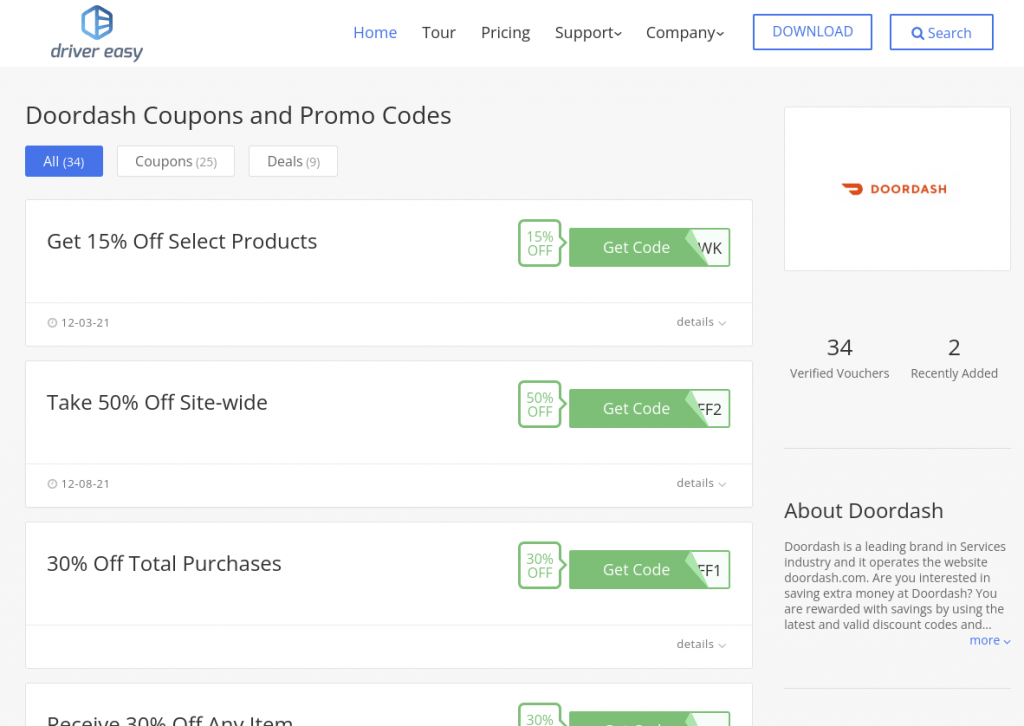Switch to the Coupons (25) tab
Screen dimensions: 1024x726
click(176, 161)
